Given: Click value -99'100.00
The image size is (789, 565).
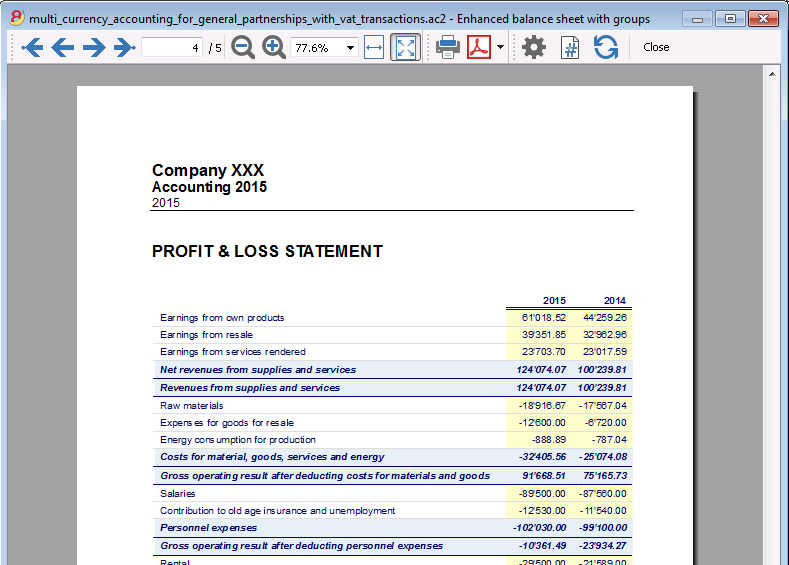Looking at the screenshot, I should click(602, 528).
